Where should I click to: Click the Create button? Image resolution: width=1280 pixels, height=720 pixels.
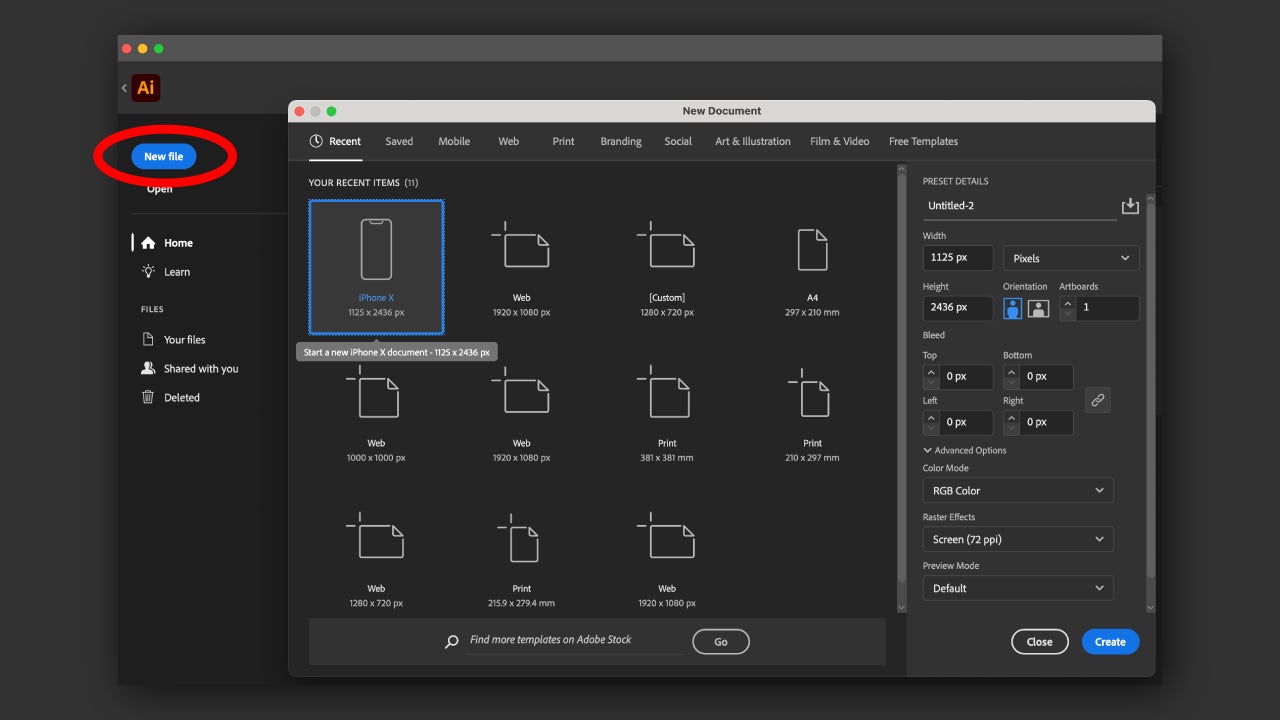click(1110, 642)
